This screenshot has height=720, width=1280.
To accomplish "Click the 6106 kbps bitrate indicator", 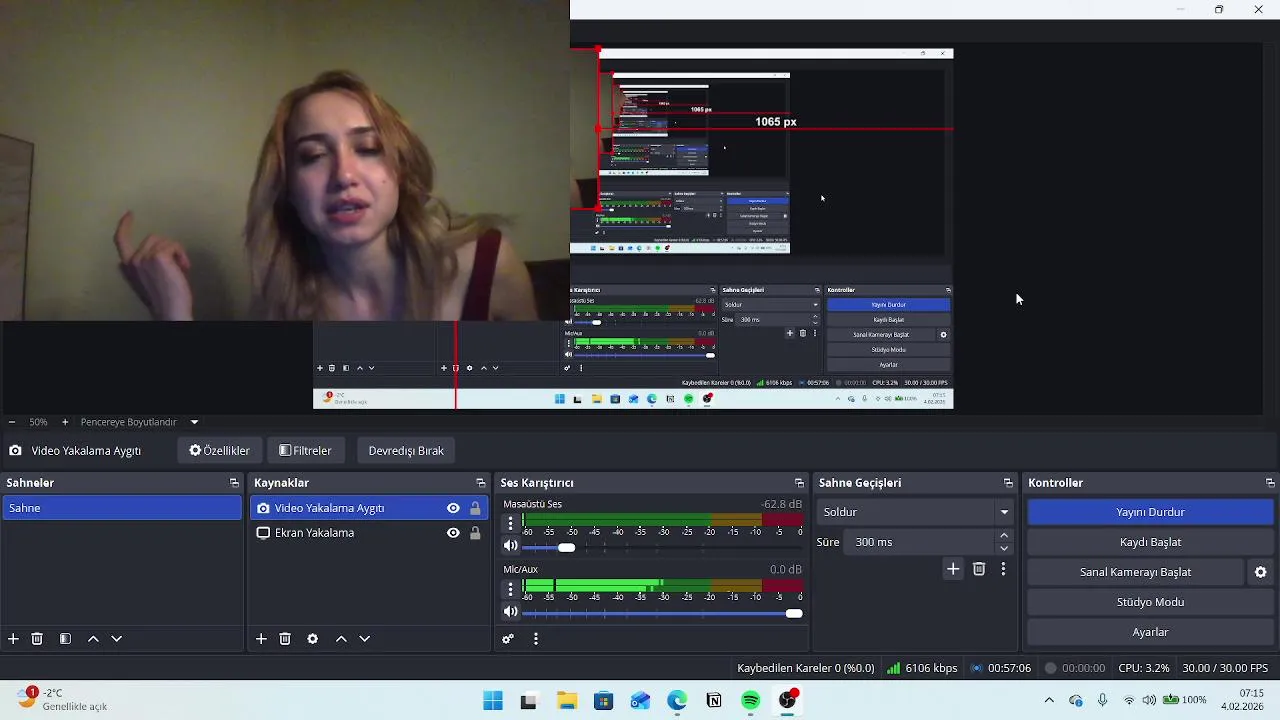I will tap(922, 668).
